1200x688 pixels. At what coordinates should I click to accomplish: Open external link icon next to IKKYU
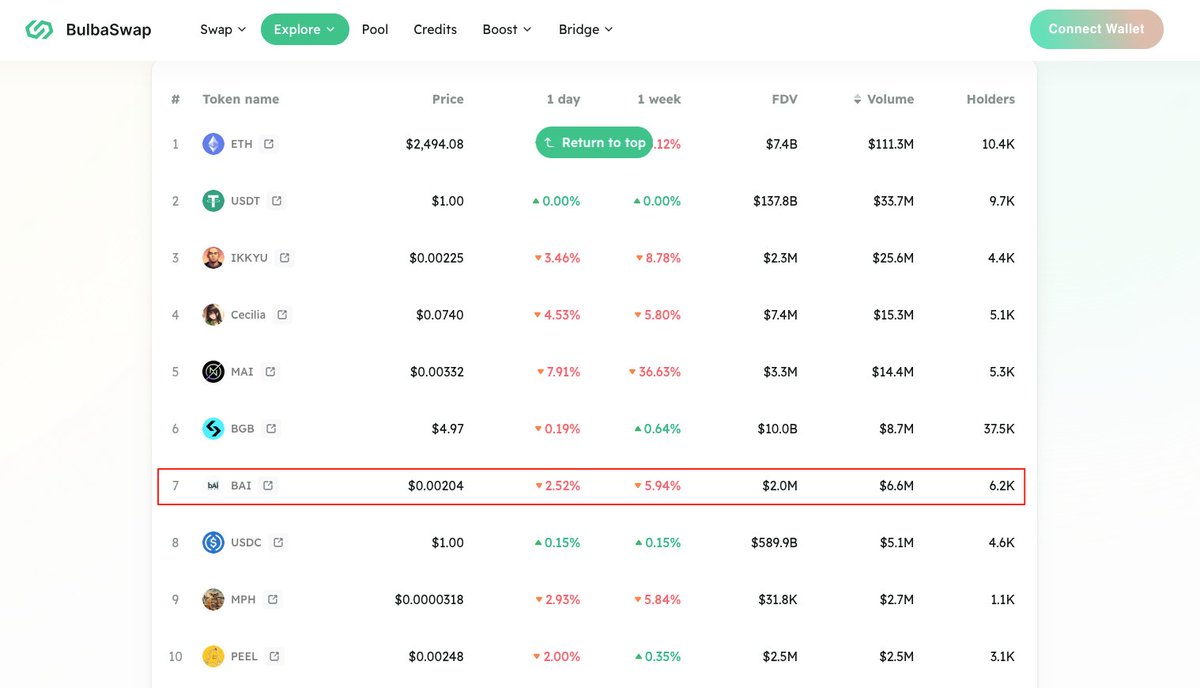[285, 258]
